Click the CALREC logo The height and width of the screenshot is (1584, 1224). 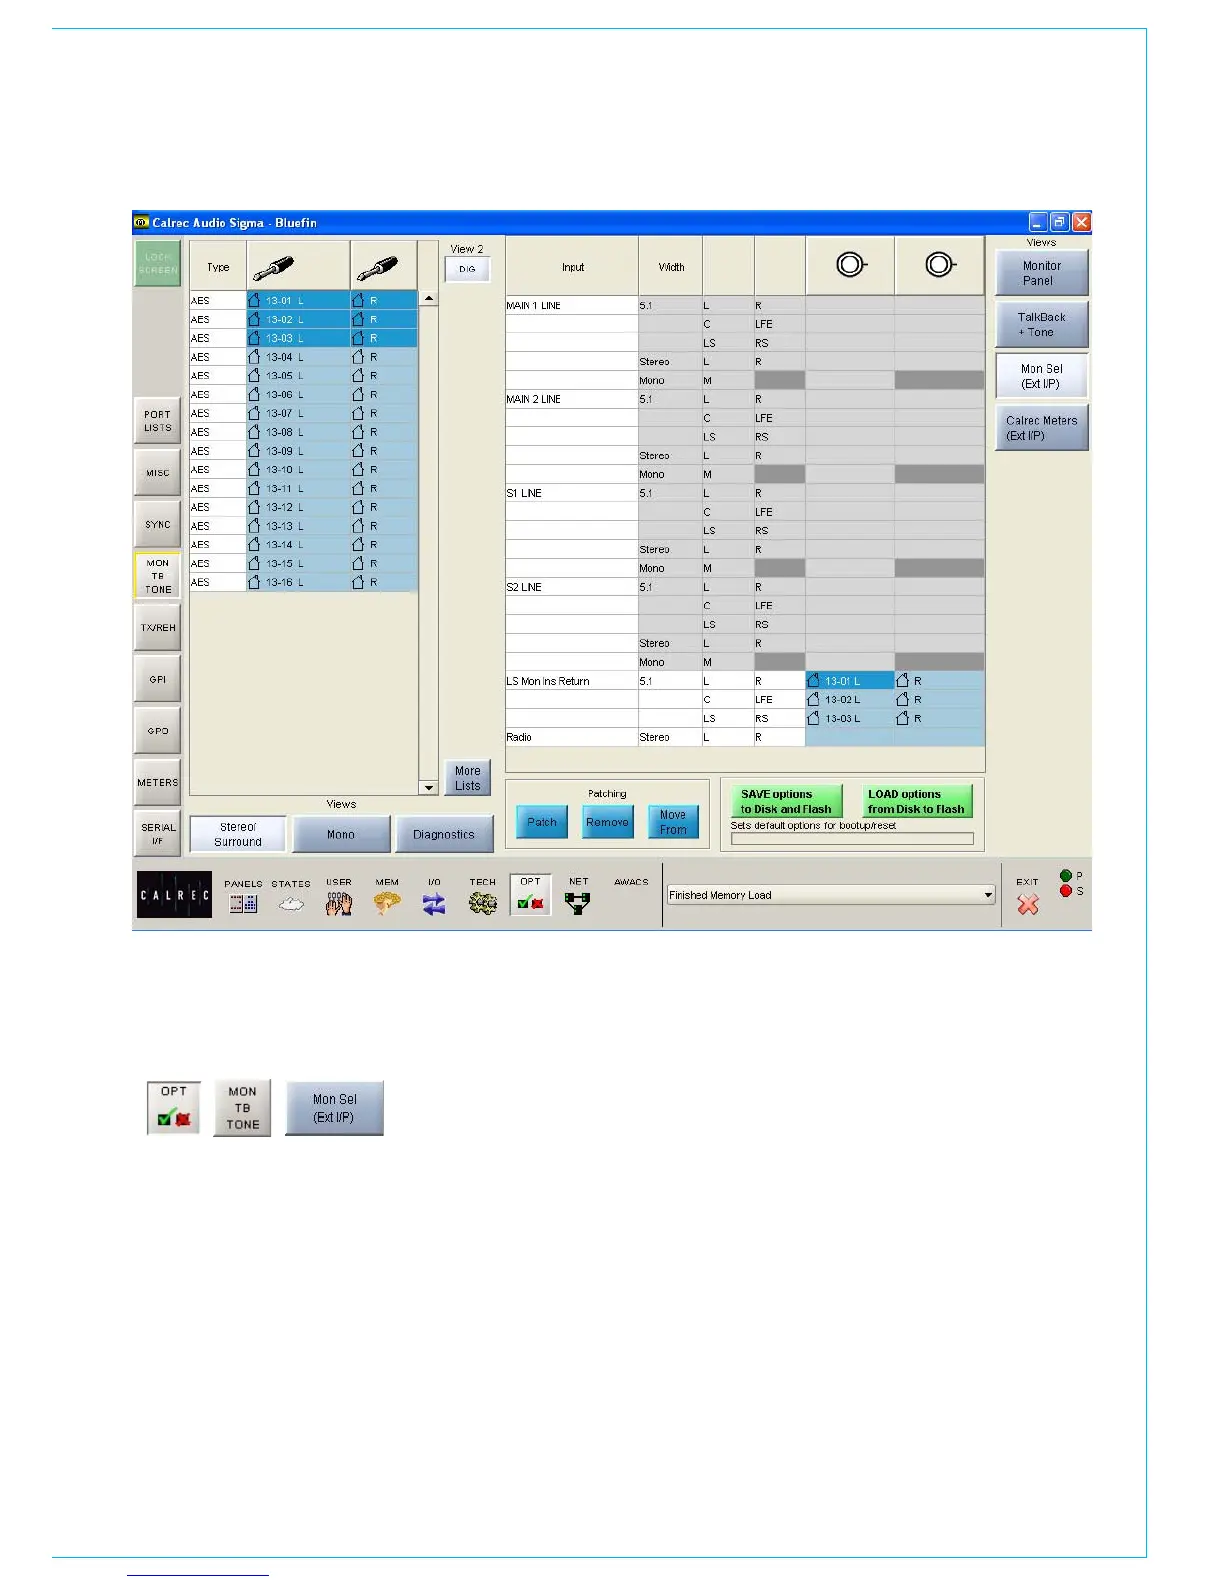click(x=174, y=895)
